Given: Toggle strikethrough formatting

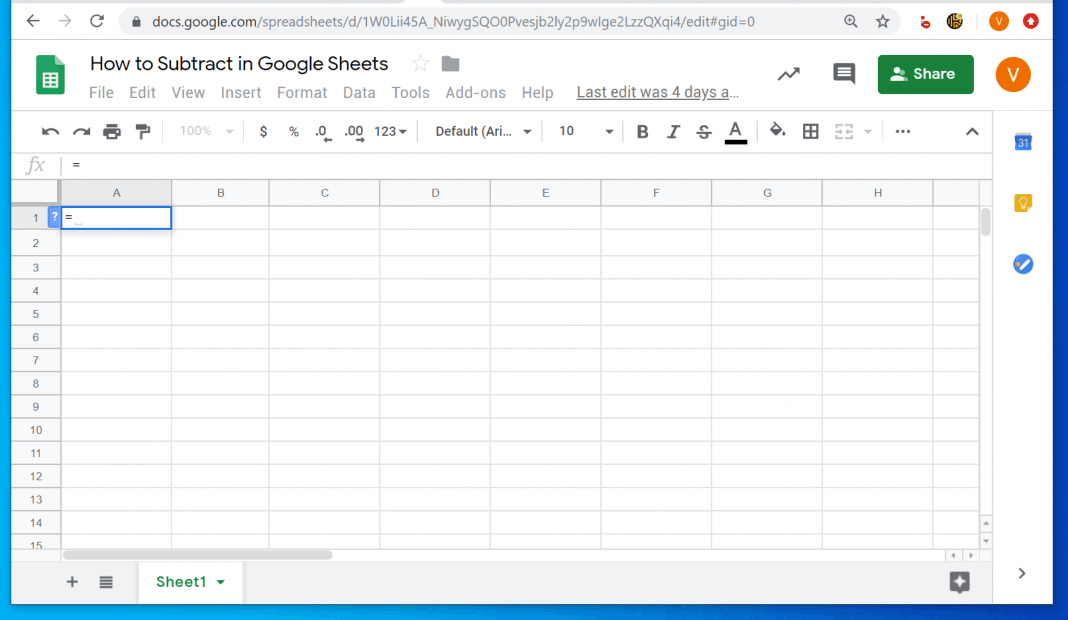Looking at the screenshot, I should pyautogui.click(x=704, y=131).
